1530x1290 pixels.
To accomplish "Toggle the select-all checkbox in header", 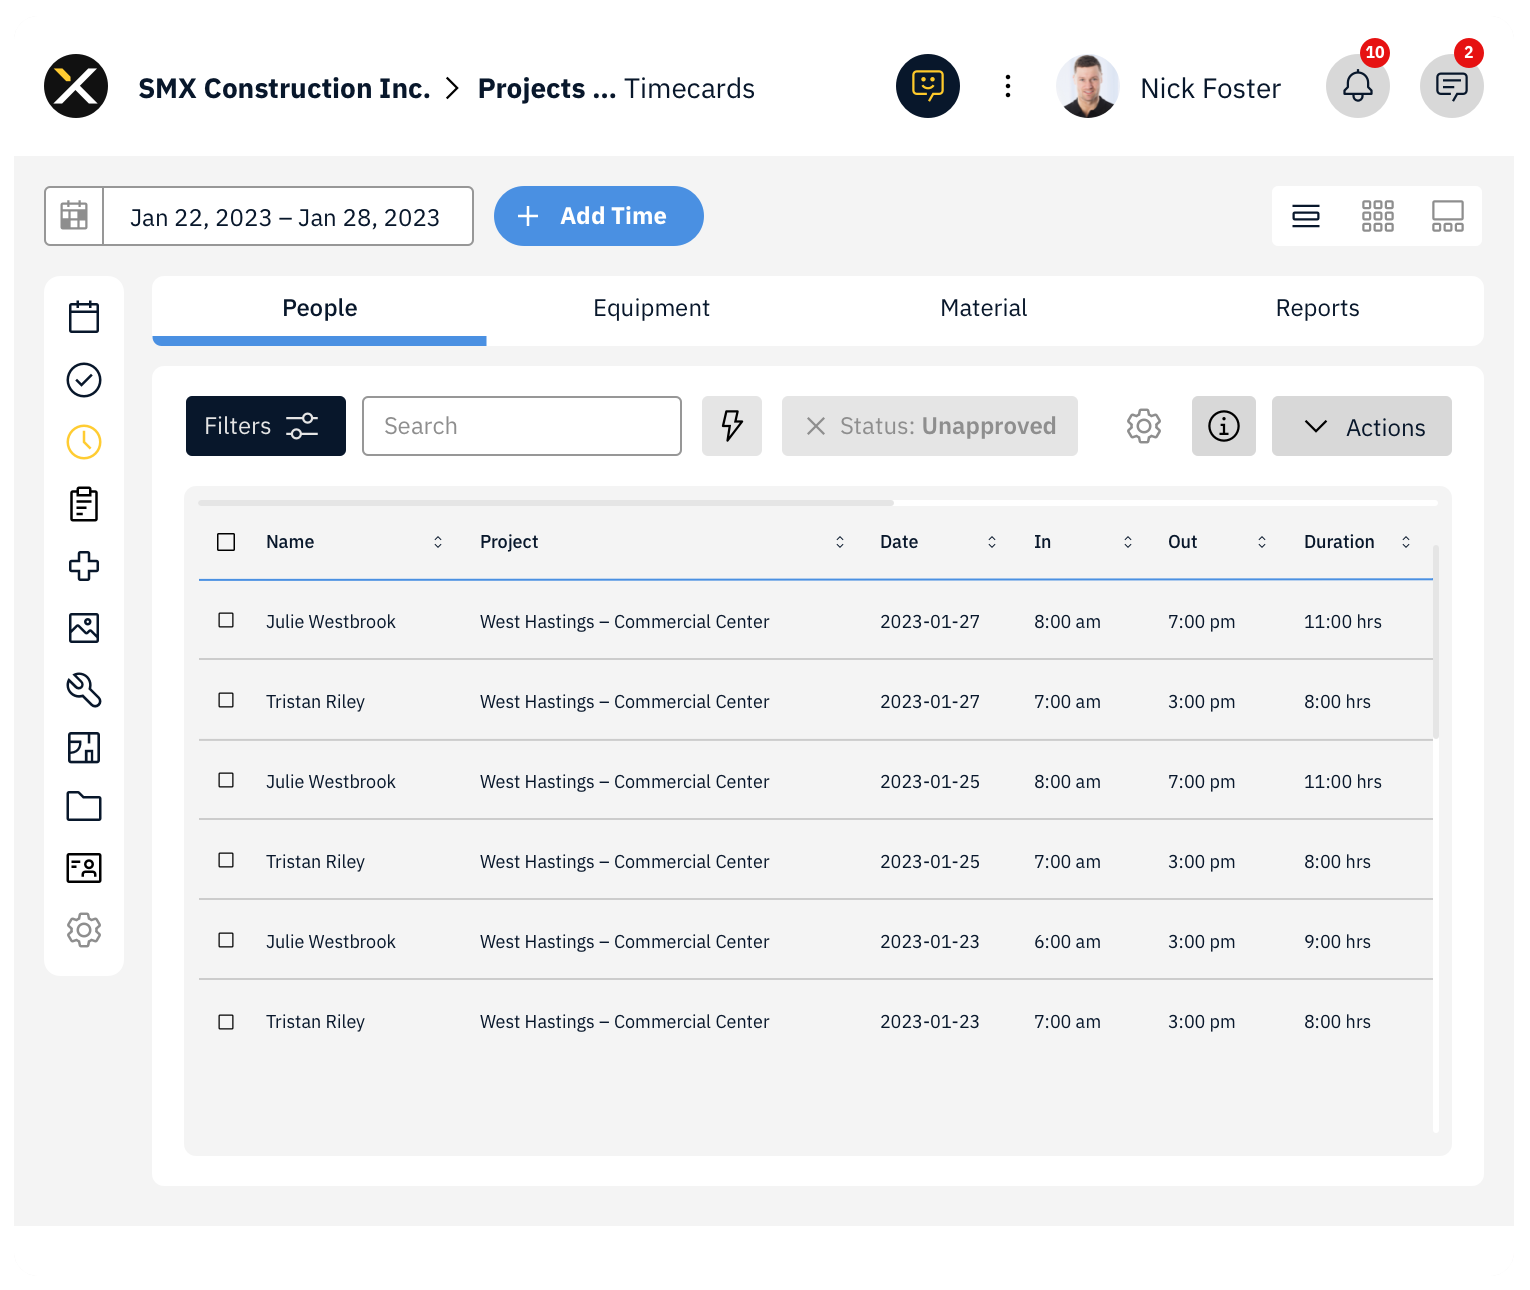I will click(226, 542).
